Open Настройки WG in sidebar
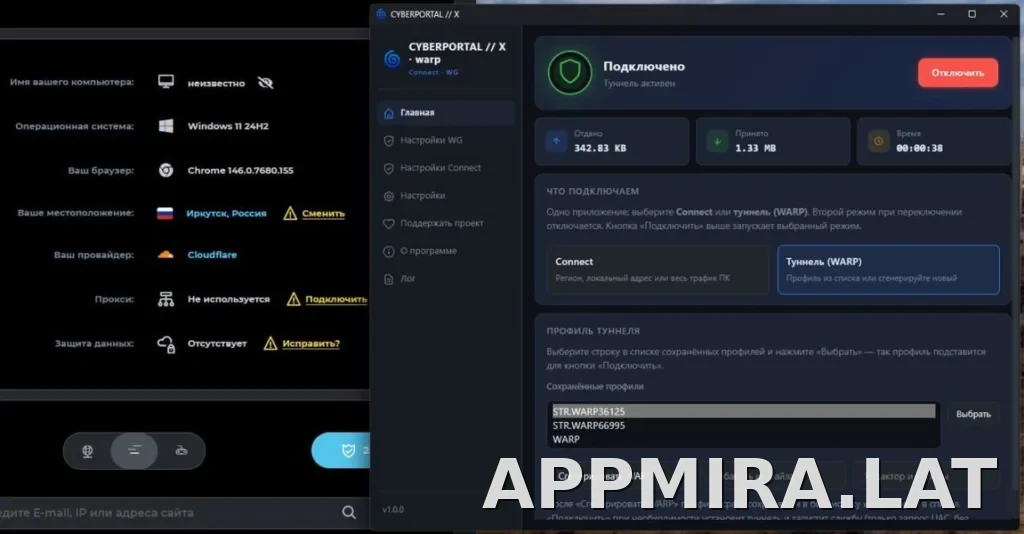 pos(446,140)
